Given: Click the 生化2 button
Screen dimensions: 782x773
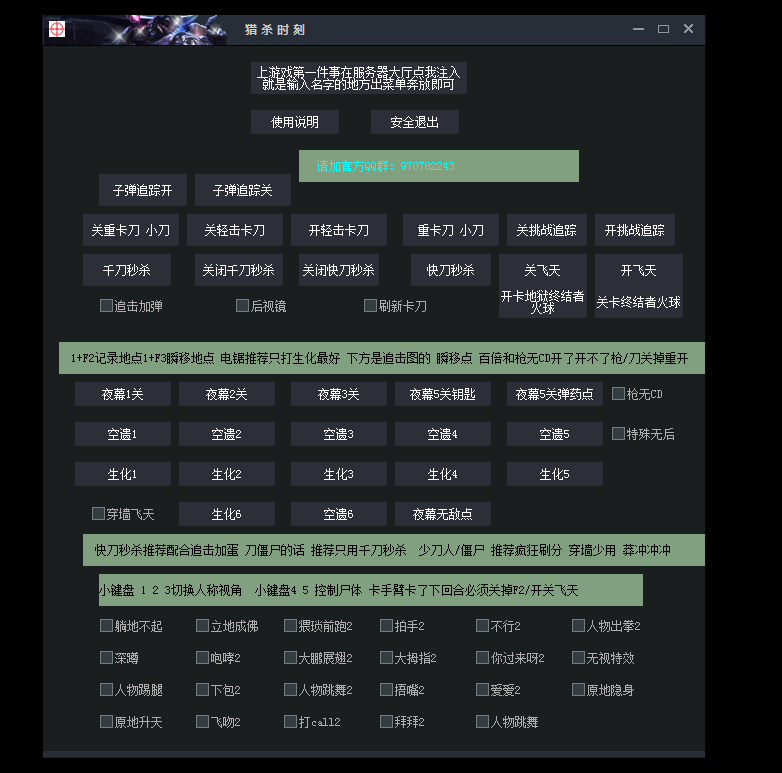Looking at the screenshot, I should (227, 474).
